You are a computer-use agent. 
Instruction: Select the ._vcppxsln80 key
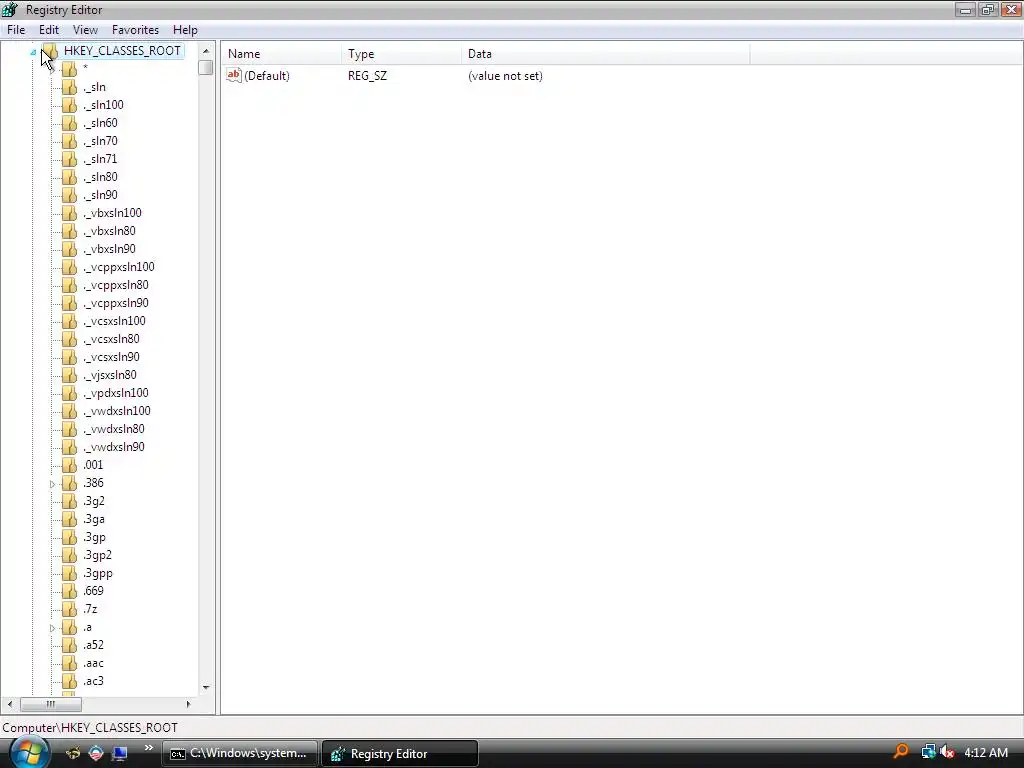pos(116,285)
